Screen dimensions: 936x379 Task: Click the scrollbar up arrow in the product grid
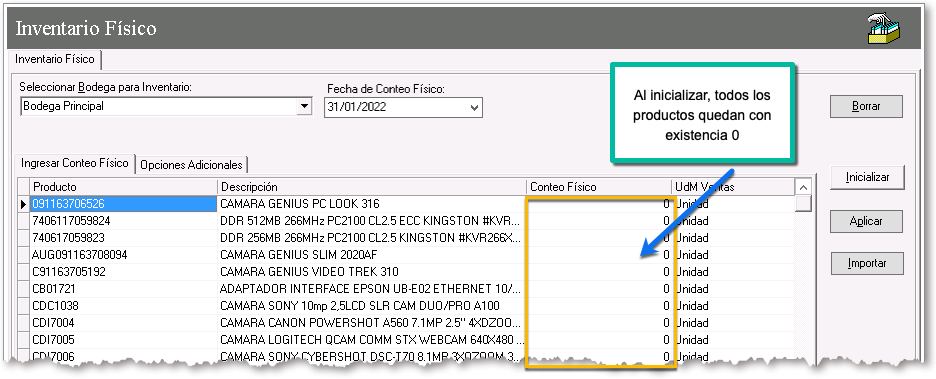(x=803, y=187)
